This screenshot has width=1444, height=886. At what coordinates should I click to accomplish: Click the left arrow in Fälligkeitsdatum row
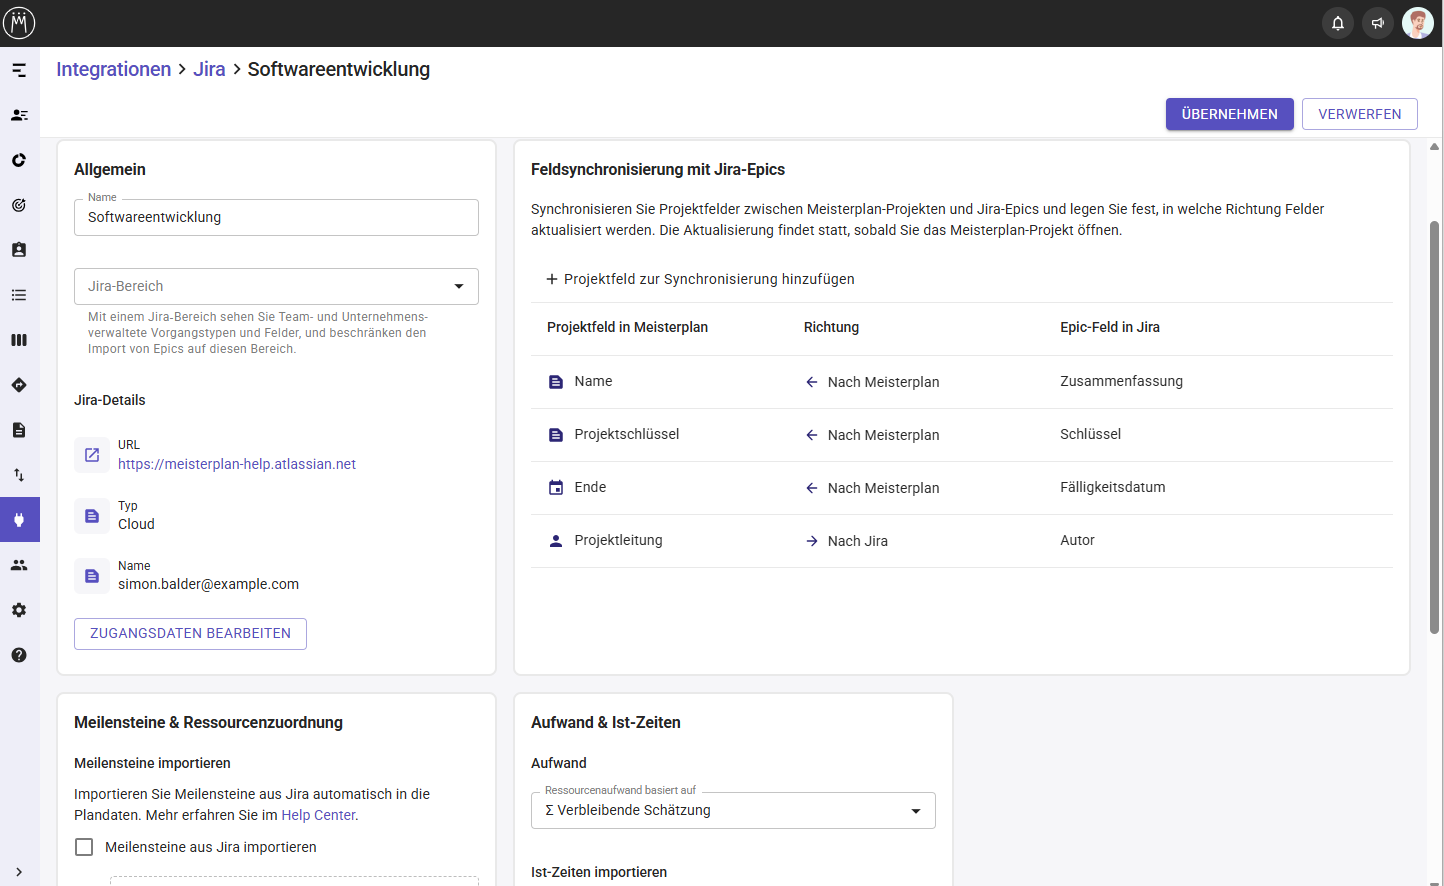(812, 488)
